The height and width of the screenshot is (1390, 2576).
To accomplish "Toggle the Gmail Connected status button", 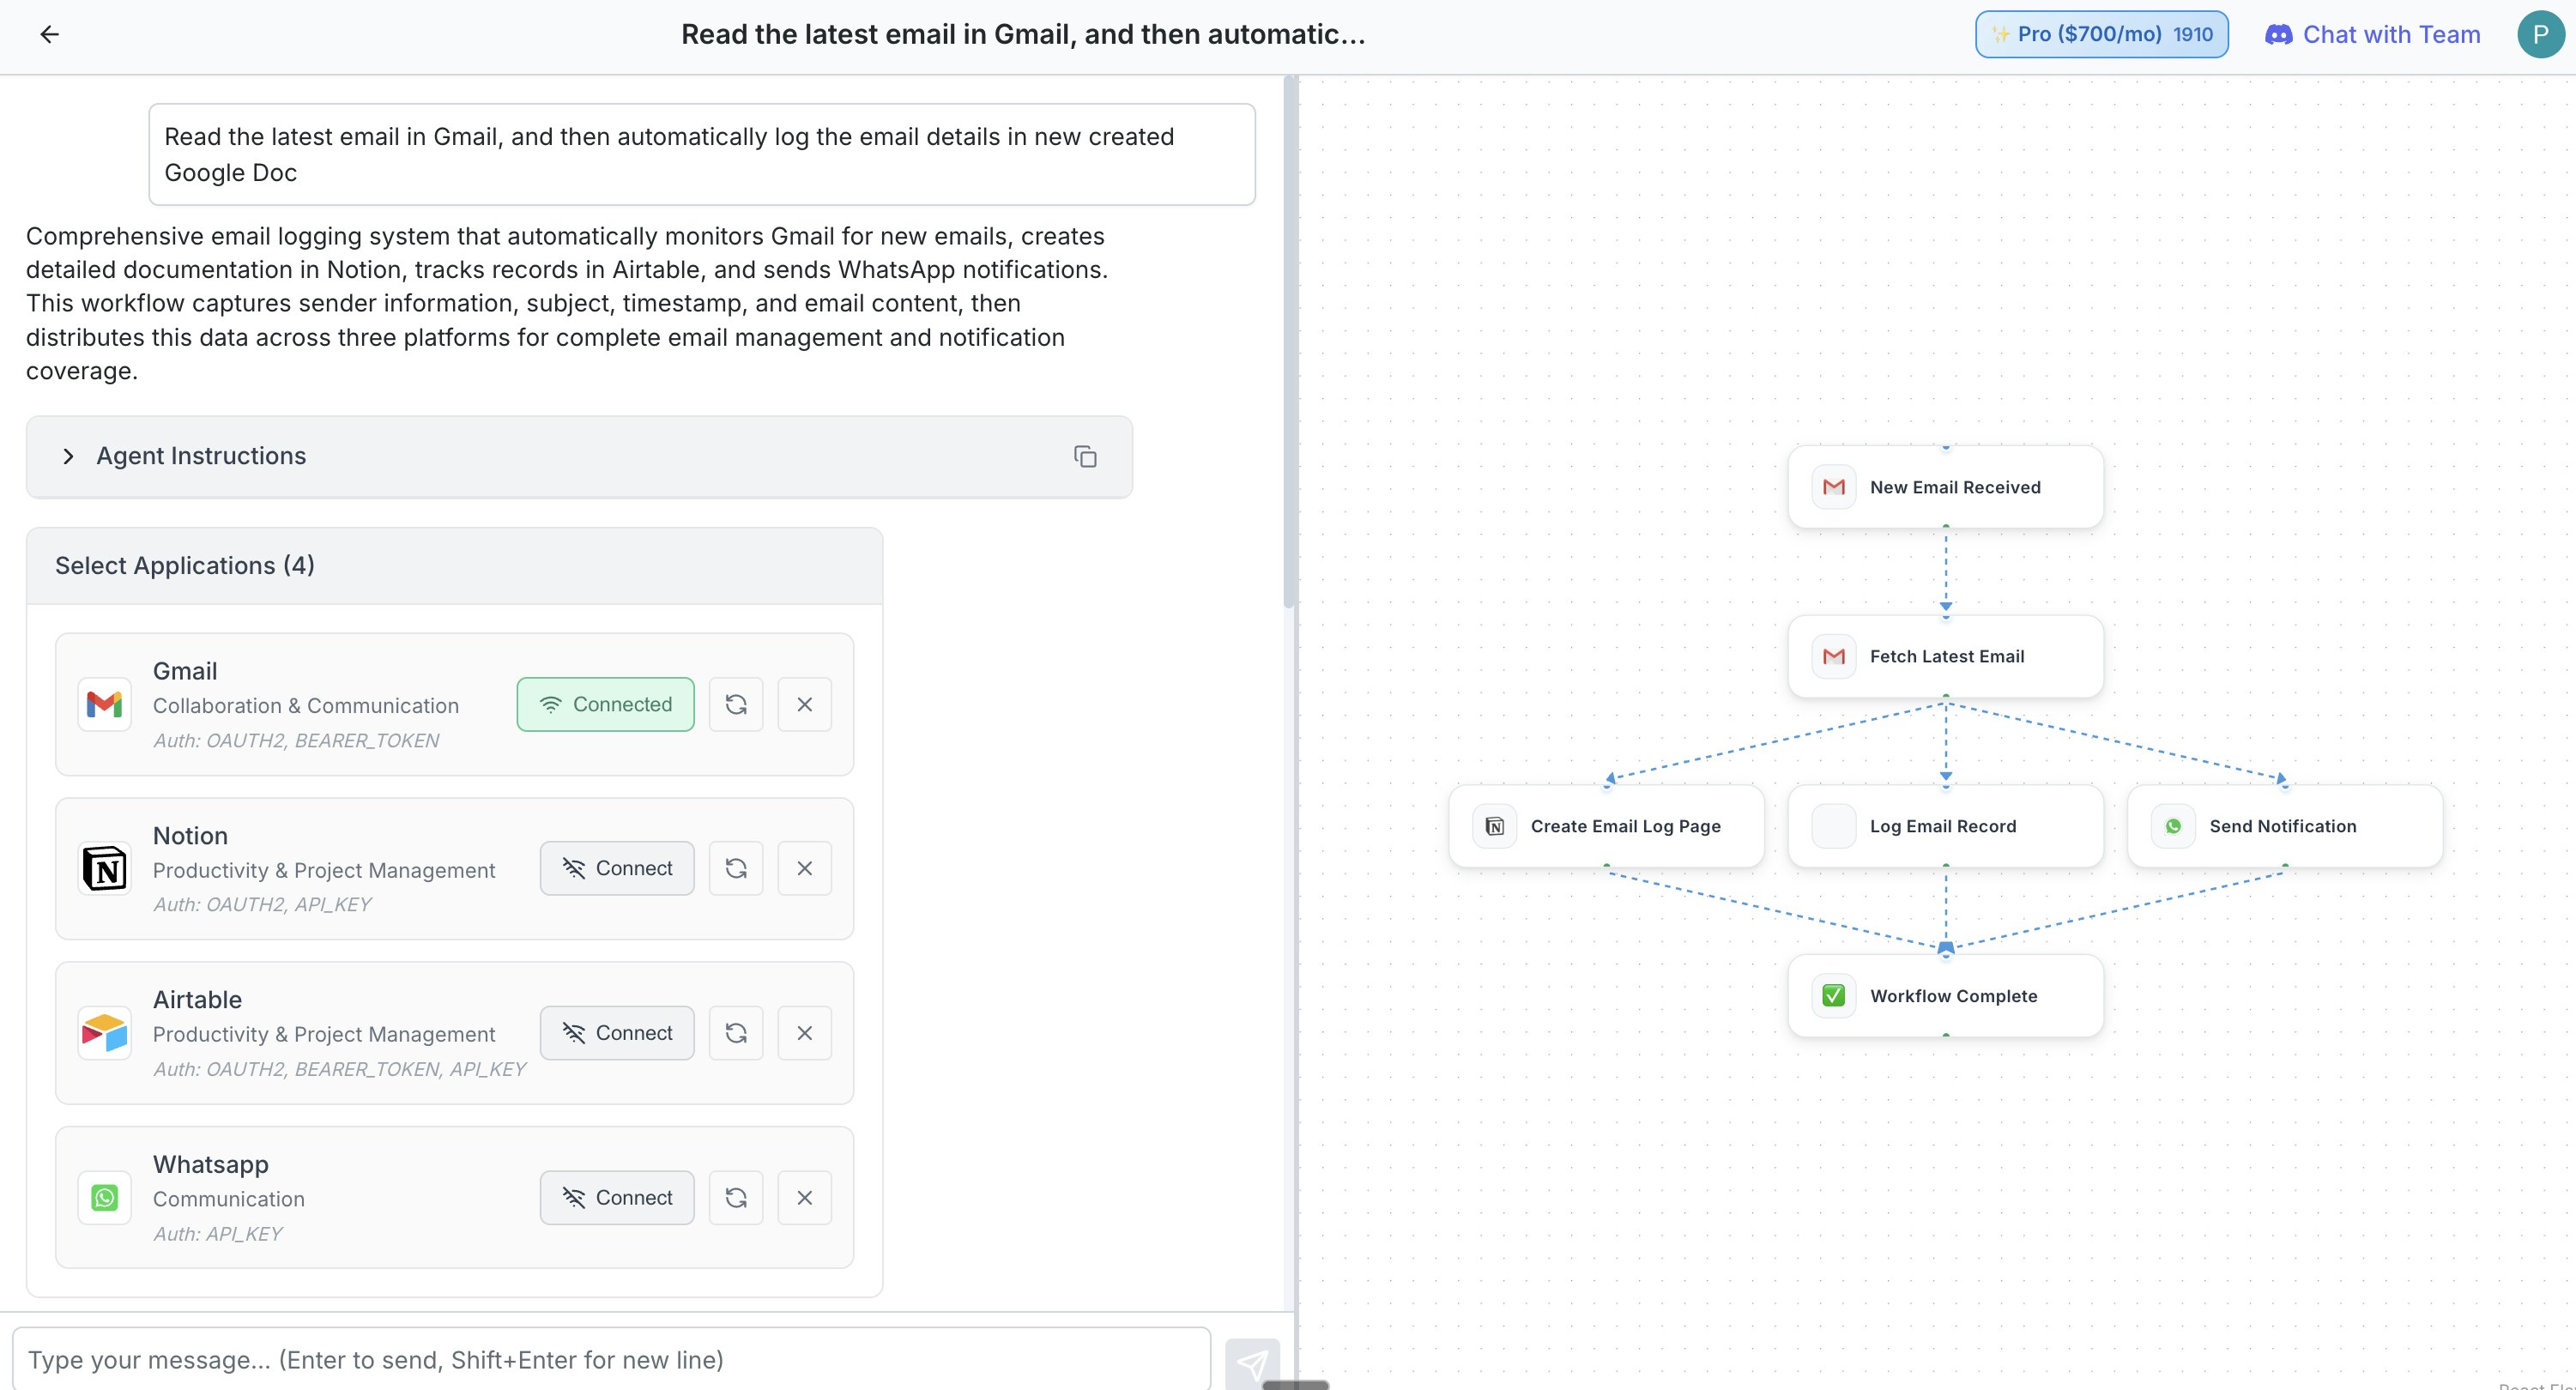I will [605, 704].
